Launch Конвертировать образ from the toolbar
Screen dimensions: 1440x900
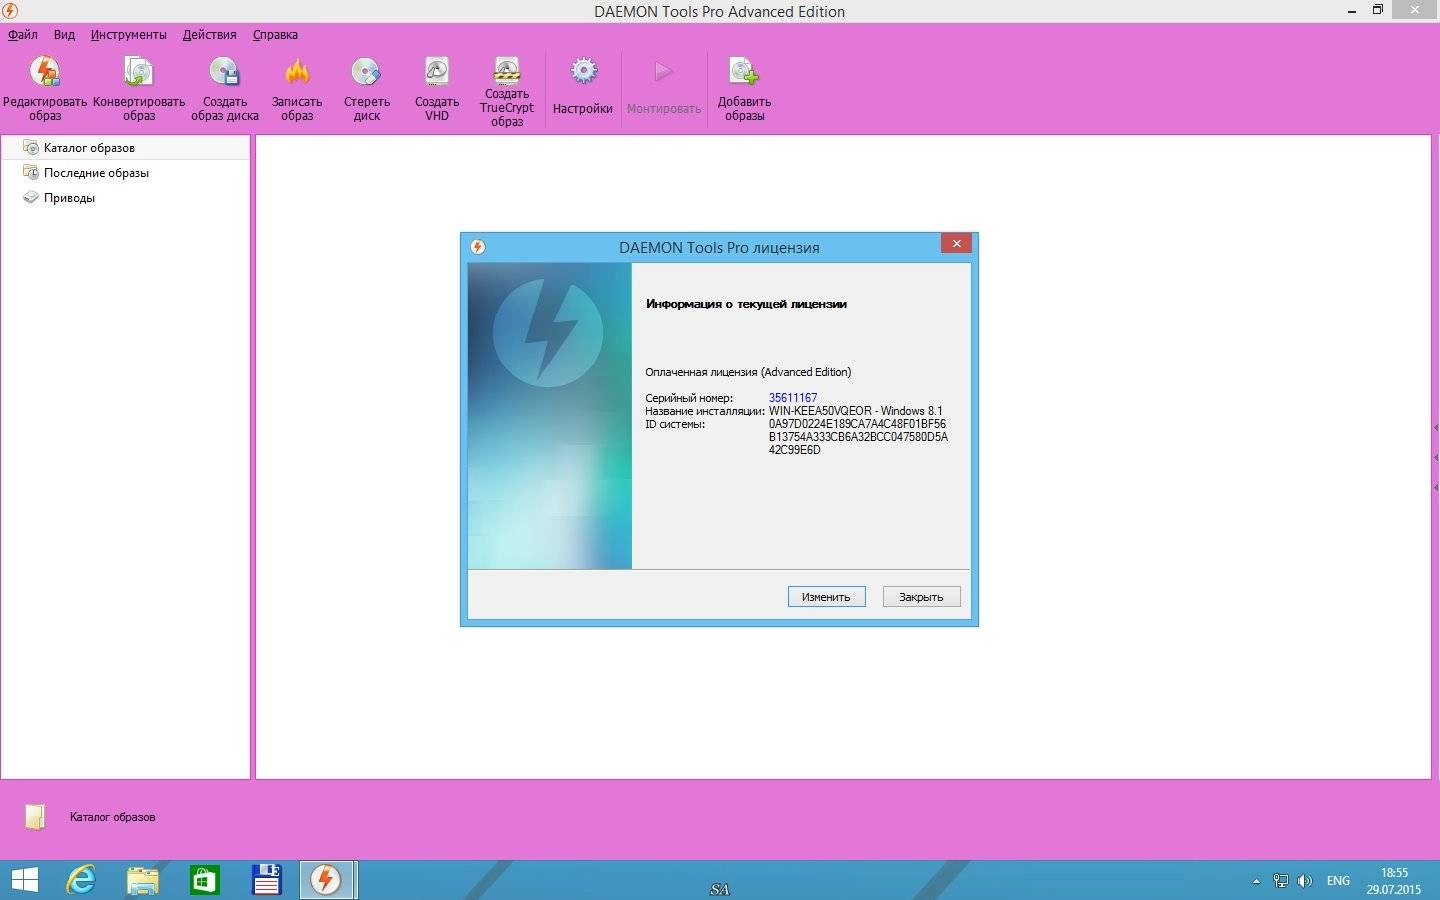click(139, 88)
